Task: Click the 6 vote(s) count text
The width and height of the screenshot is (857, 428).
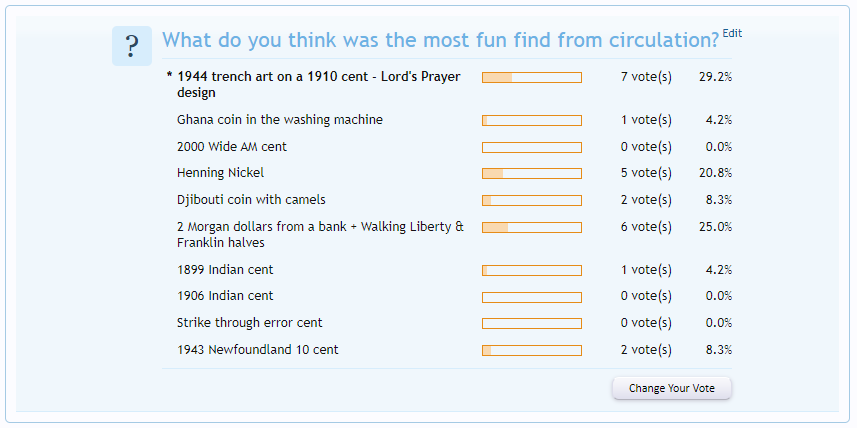Action: 646,227
